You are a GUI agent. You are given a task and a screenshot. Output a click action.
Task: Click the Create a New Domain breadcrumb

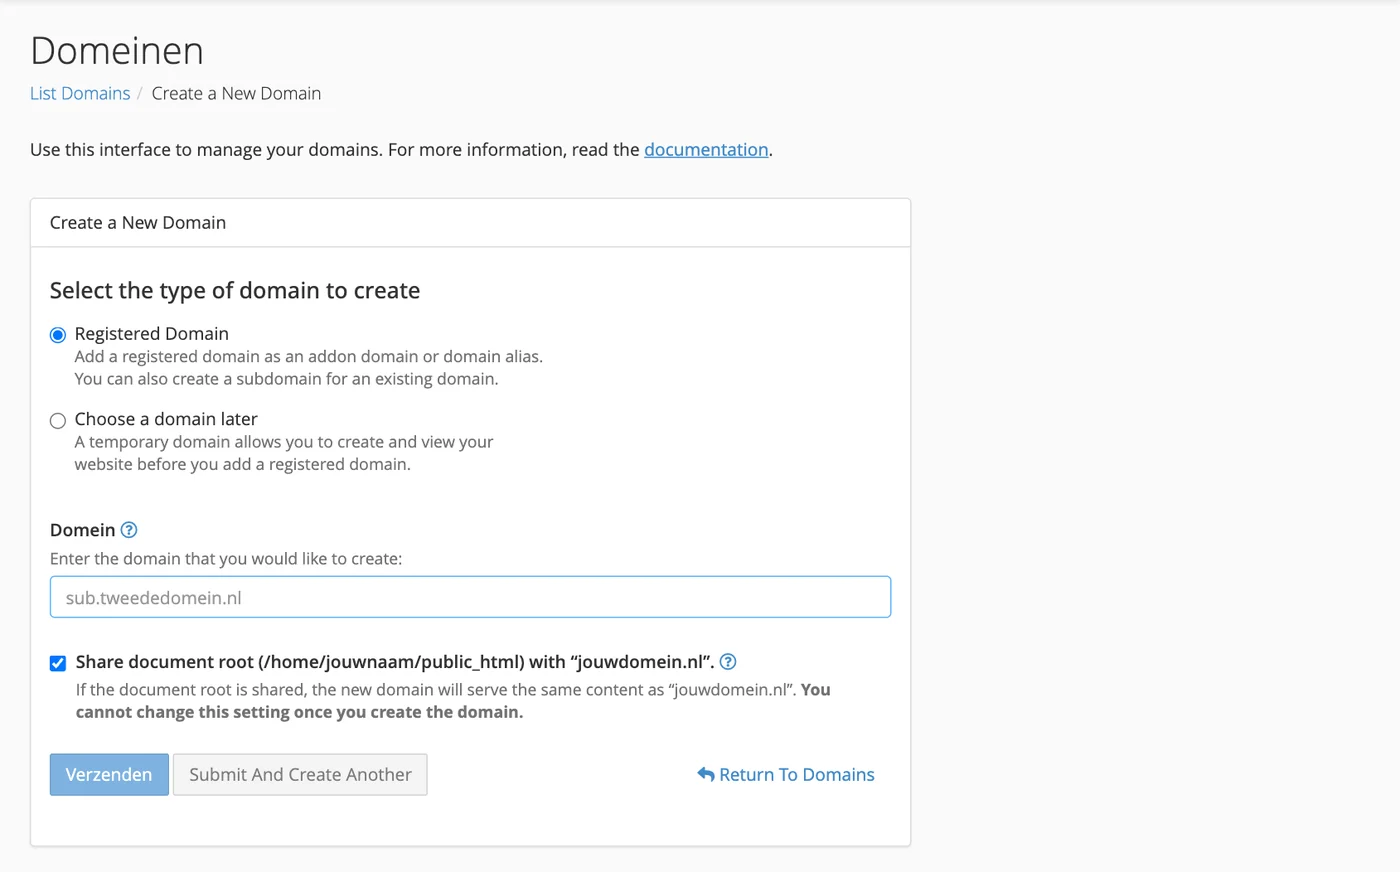coord(236,93)
